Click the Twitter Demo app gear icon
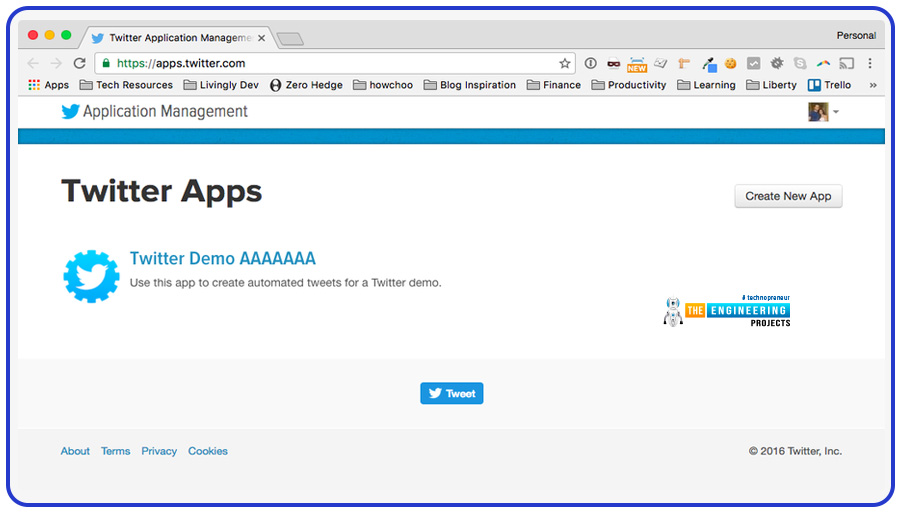 (91, 276)
